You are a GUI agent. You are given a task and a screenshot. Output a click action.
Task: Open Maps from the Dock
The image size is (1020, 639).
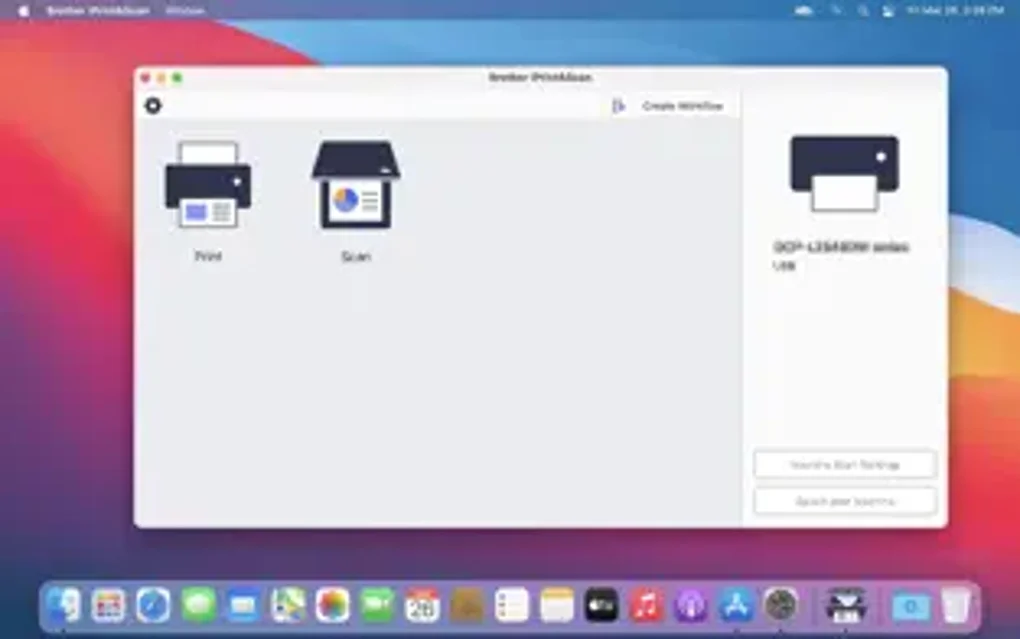click(288, 605)
